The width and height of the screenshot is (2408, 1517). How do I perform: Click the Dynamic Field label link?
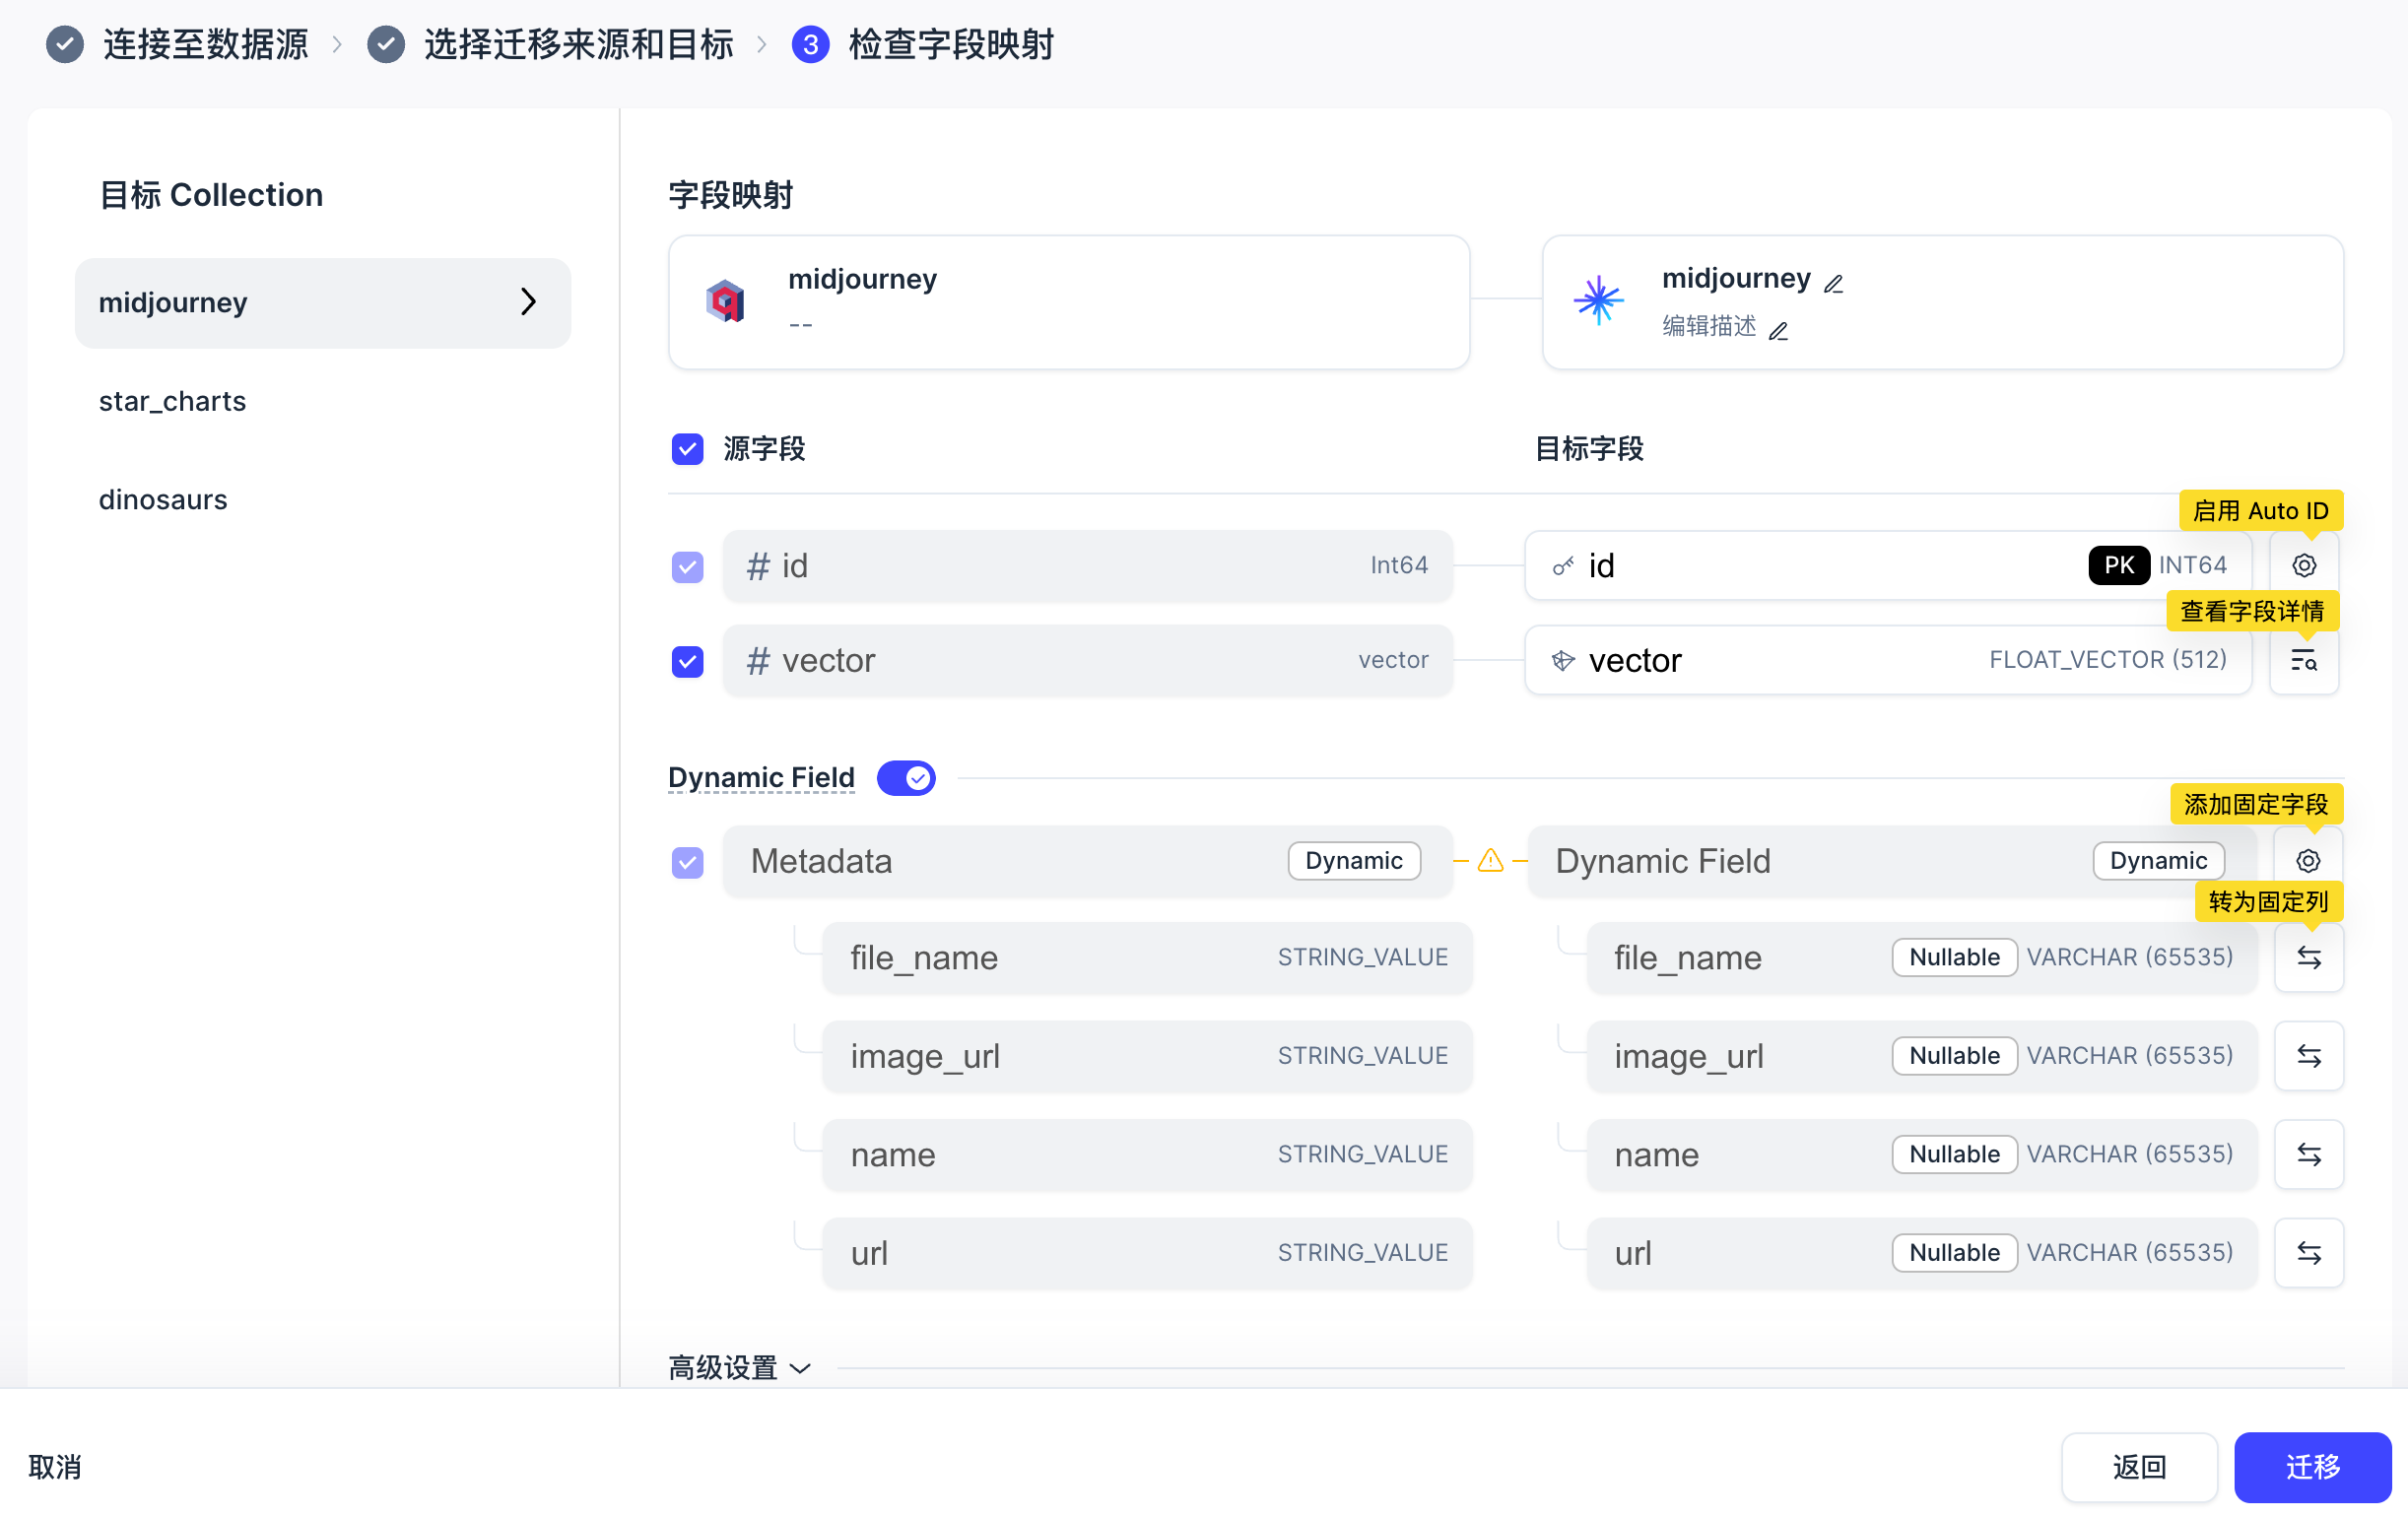point(761,777)
